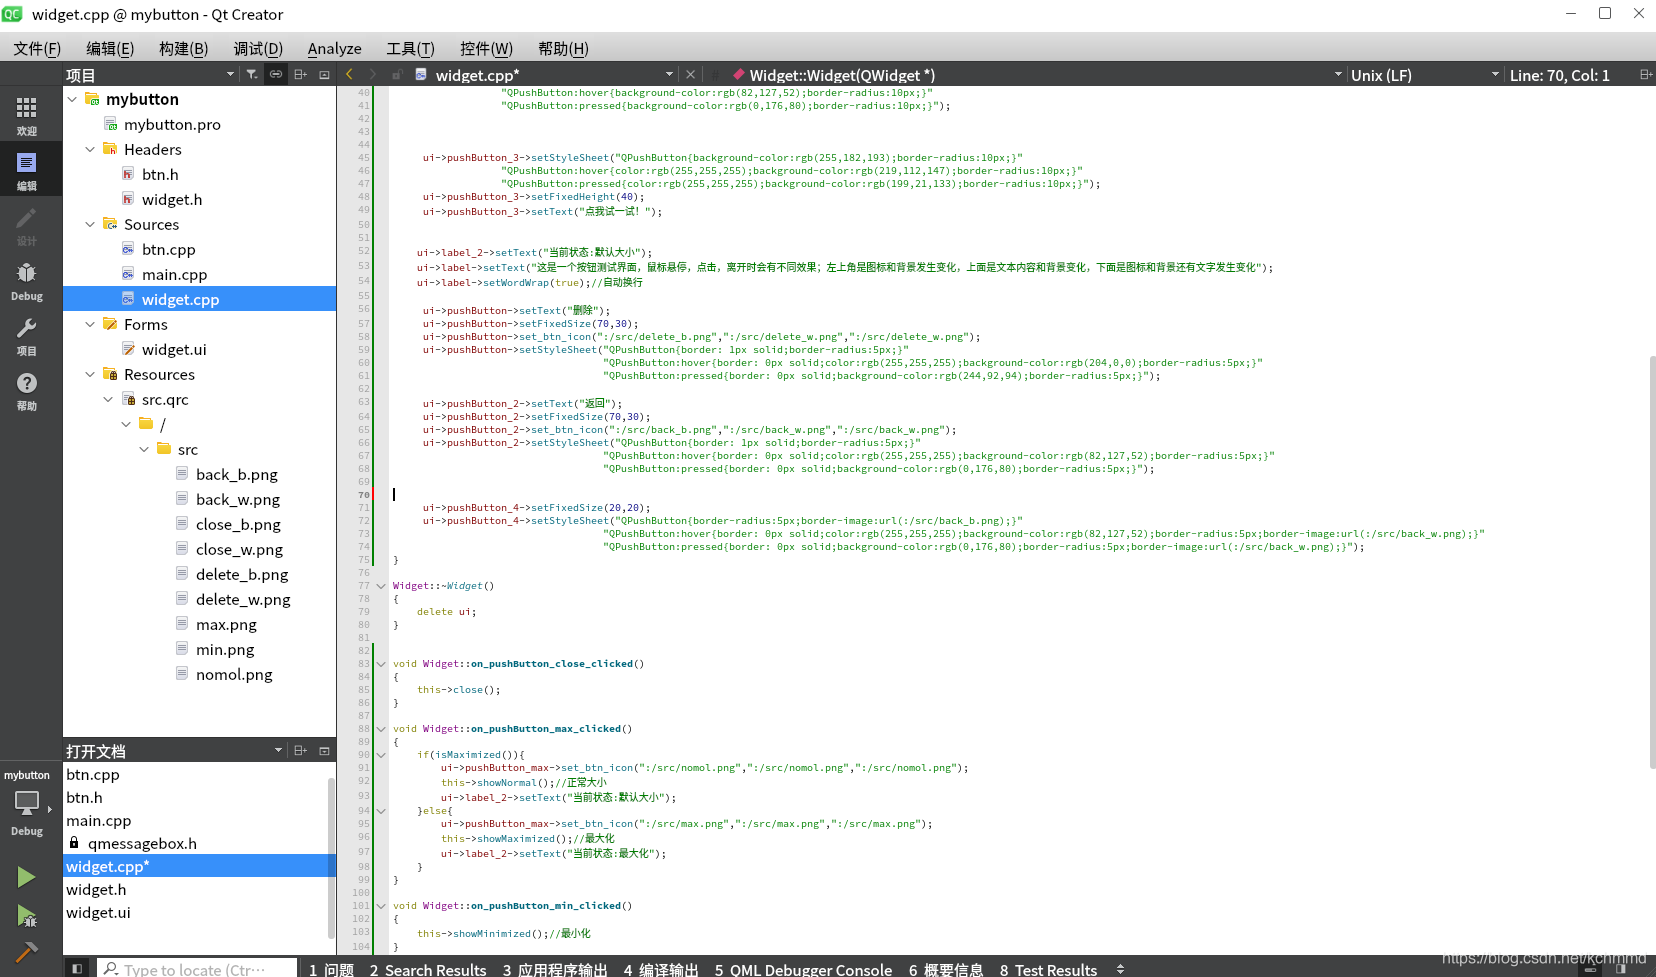Open the mybutton kit selector monitor
Viewport: 1656px width, 977px height.
(x=27, y=803)
